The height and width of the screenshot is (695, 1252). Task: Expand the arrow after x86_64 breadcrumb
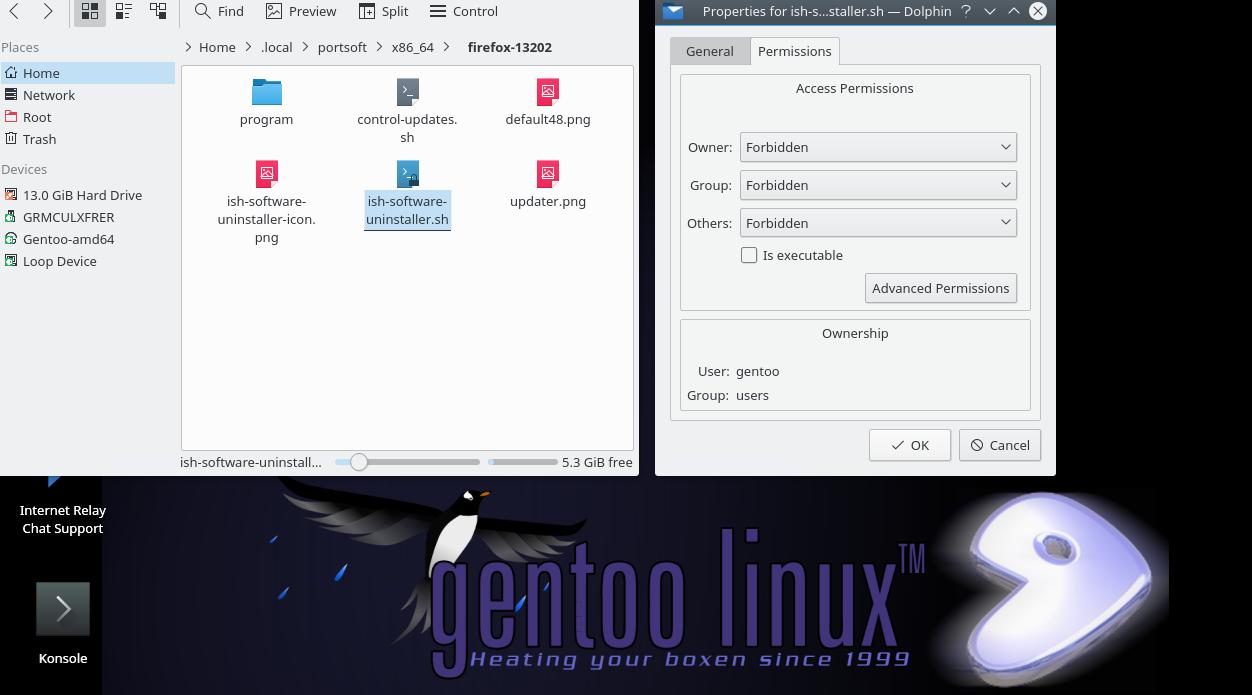coord(447,47)
